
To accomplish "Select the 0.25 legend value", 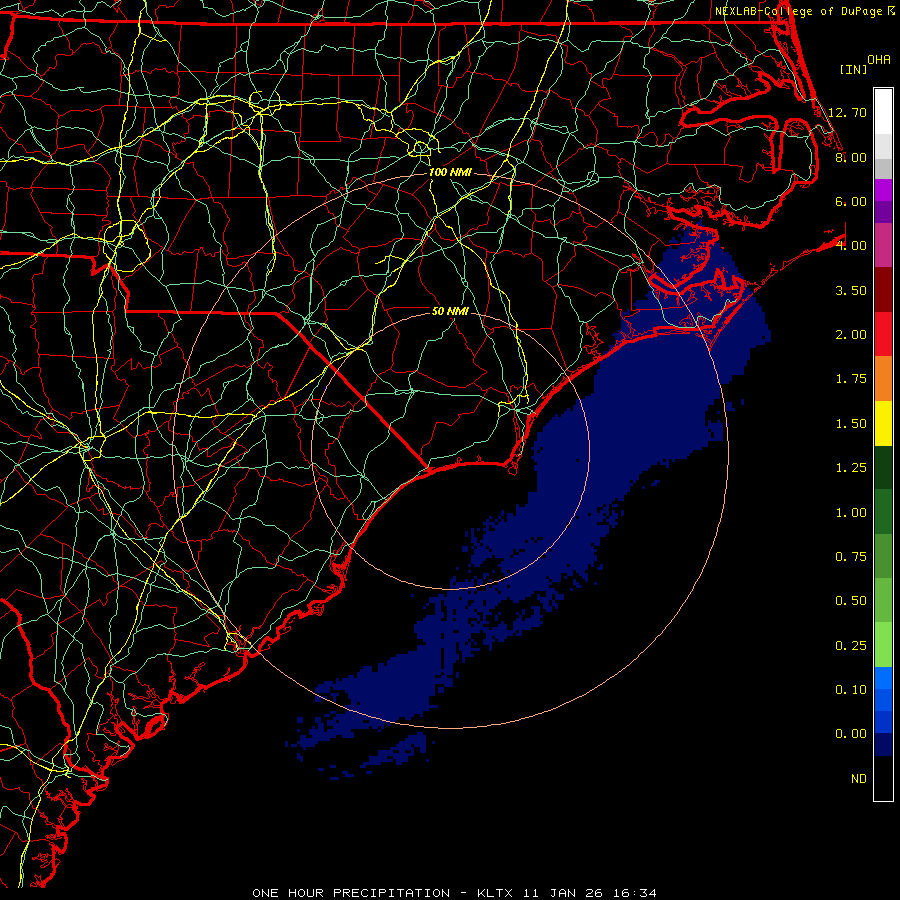I will pos(851,646).
